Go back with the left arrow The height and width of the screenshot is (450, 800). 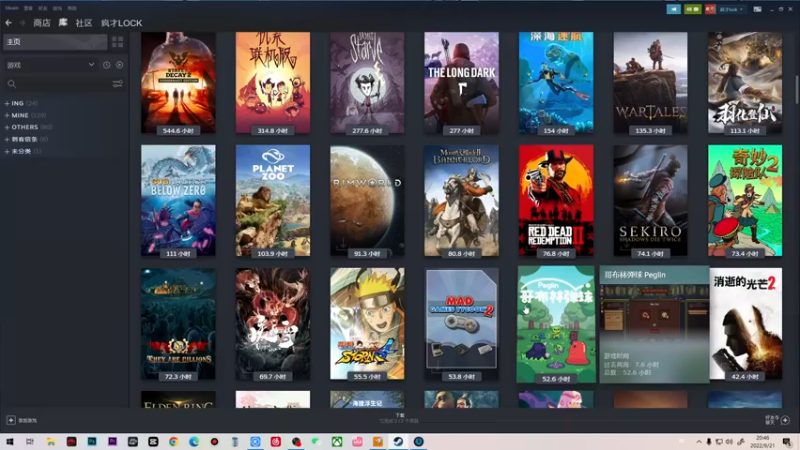pos(9,23)
